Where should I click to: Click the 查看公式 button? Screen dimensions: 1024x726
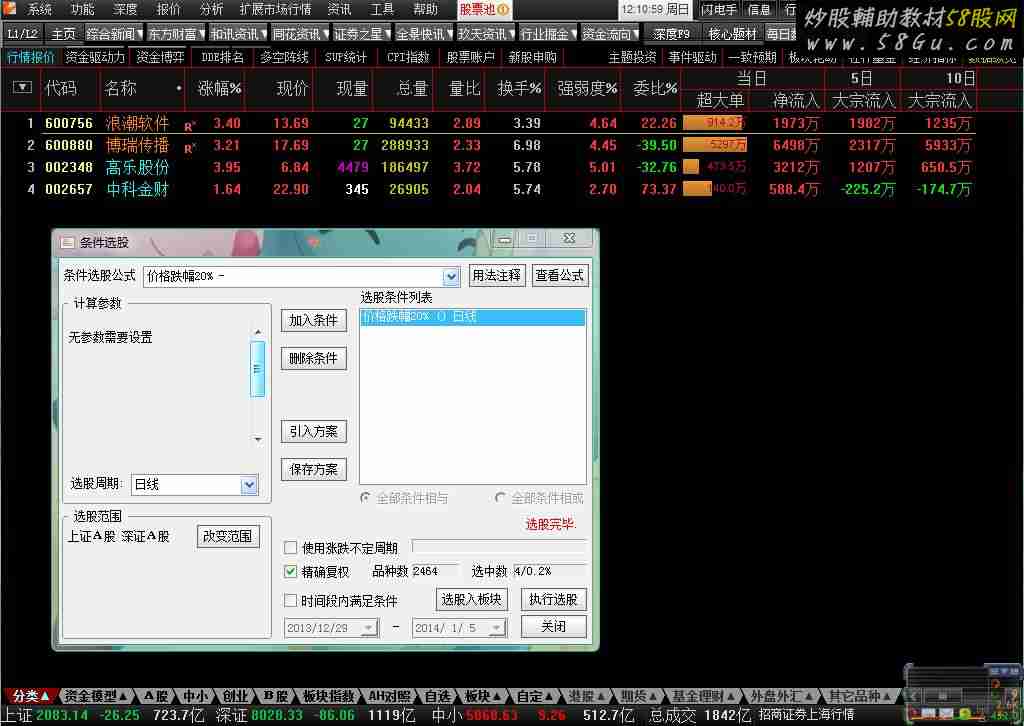tap(559, 276)
